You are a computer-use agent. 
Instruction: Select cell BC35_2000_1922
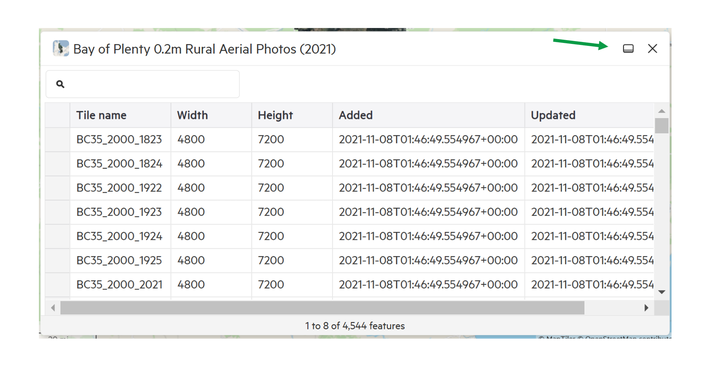coord(120,188)
